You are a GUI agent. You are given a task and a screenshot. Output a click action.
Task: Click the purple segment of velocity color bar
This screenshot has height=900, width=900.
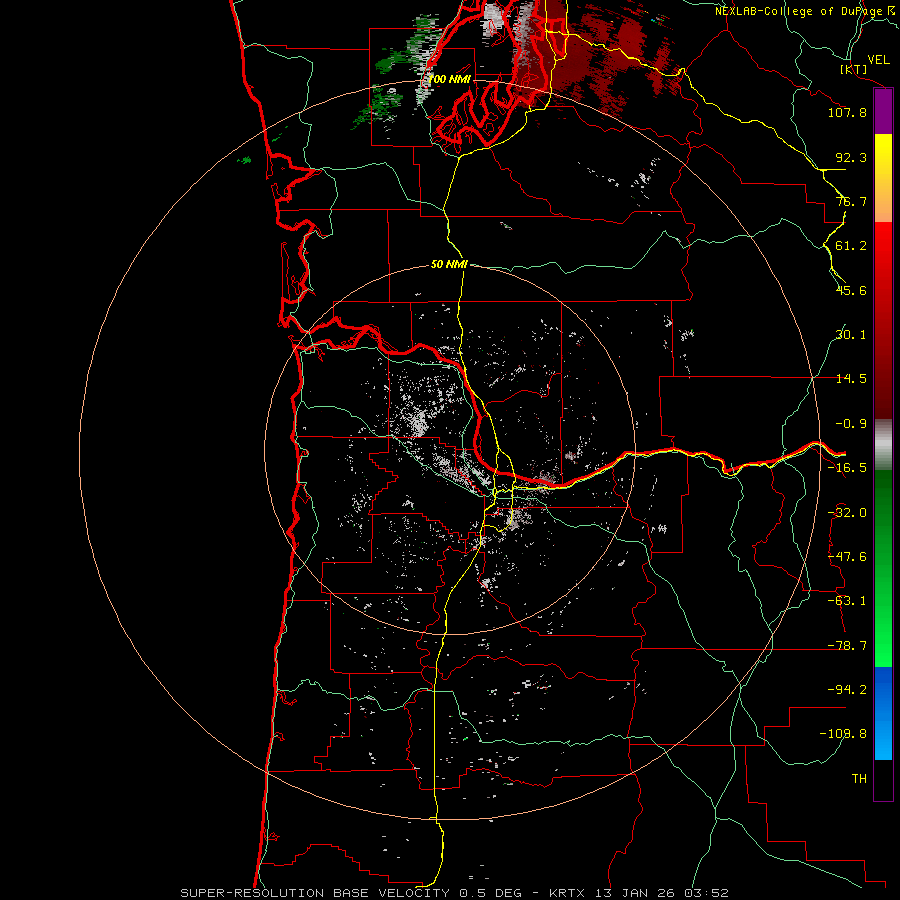tap(883, 112)
